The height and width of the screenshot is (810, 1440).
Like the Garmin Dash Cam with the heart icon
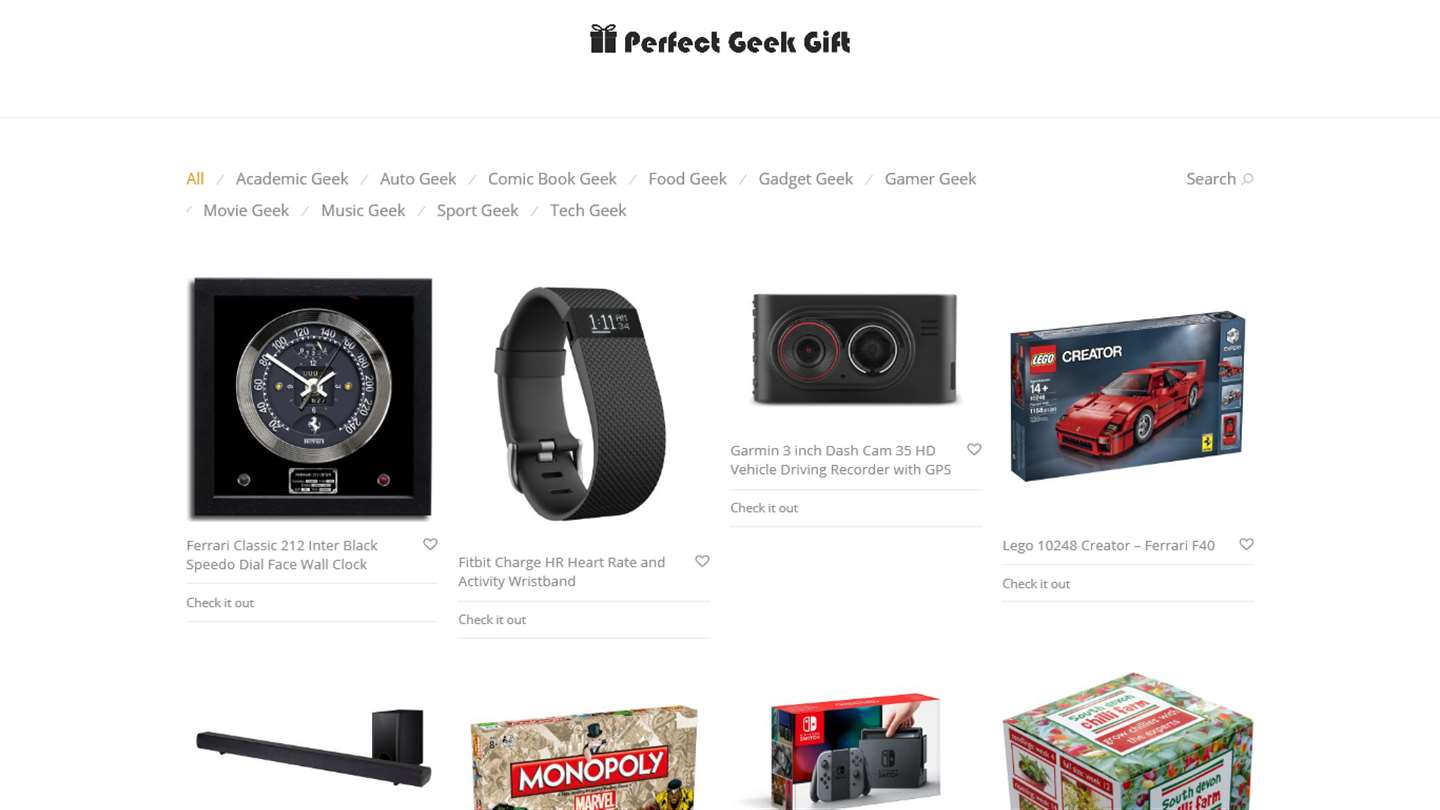(974, 449)
